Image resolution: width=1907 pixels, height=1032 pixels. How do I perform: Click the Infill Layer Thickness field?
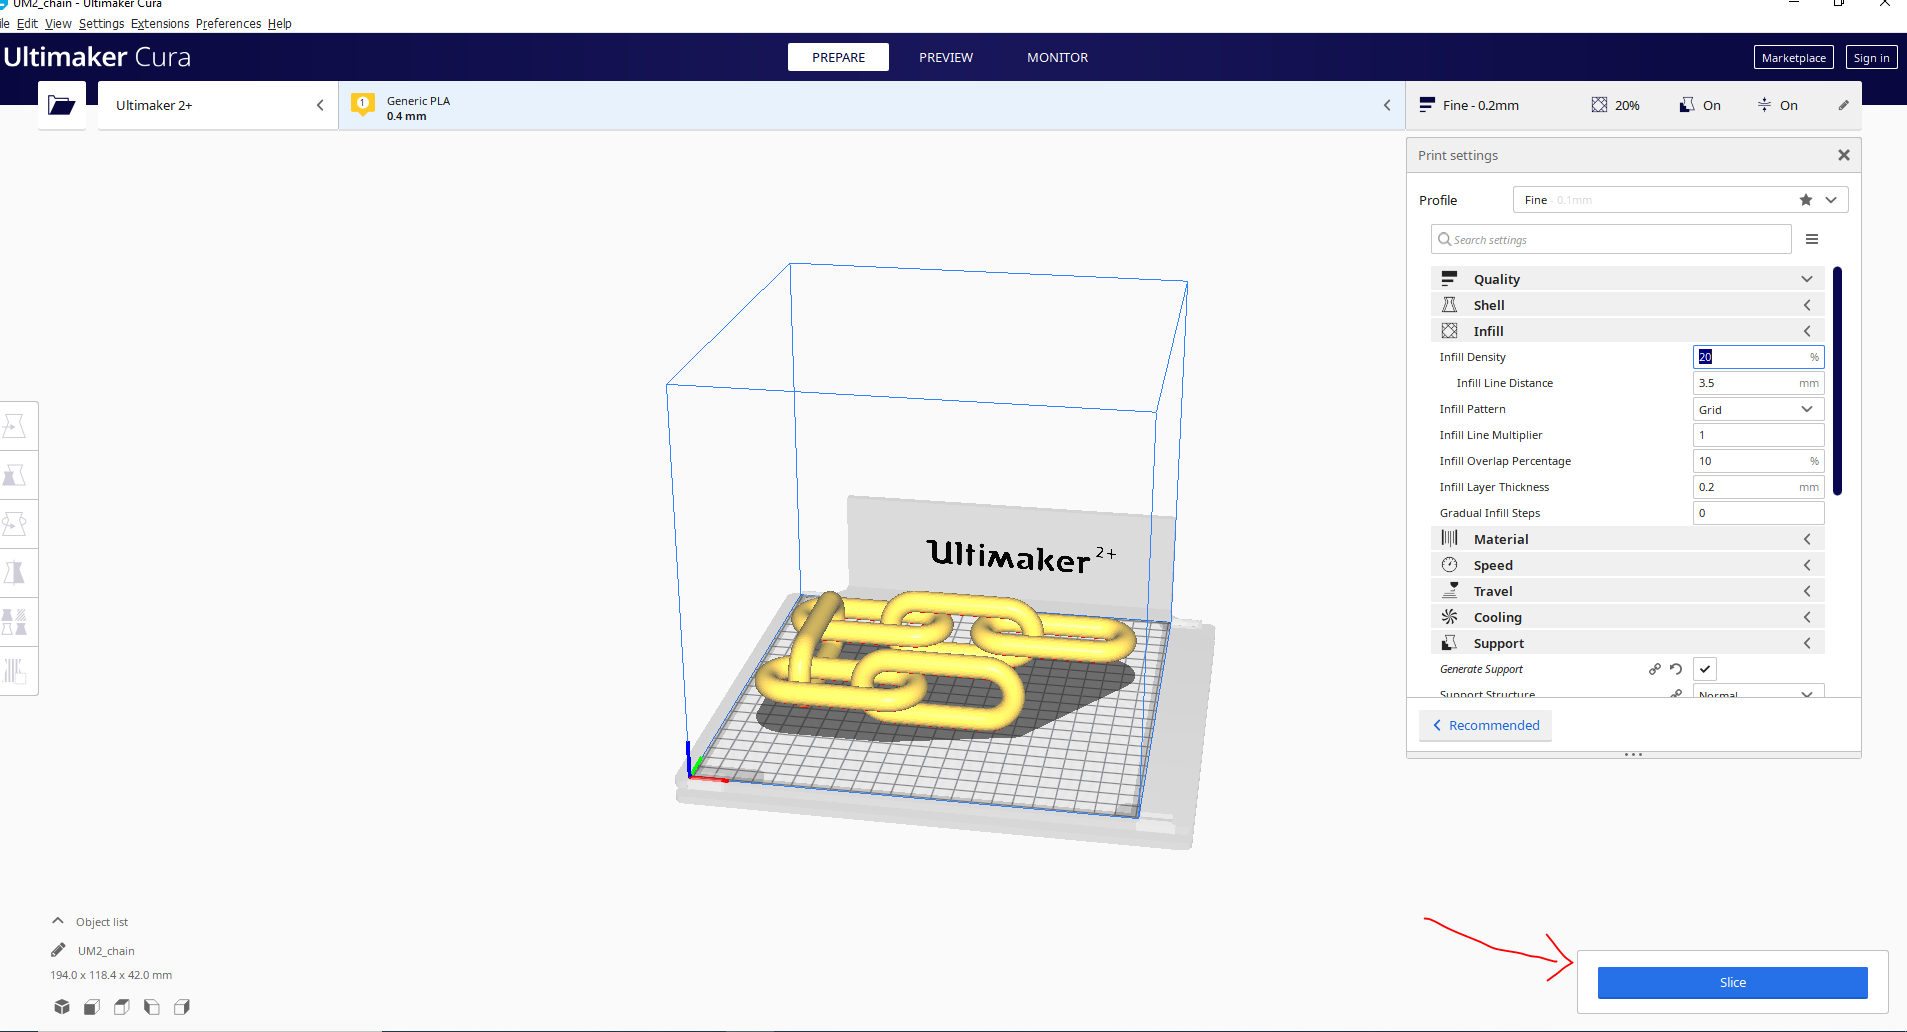(1758, 487)
